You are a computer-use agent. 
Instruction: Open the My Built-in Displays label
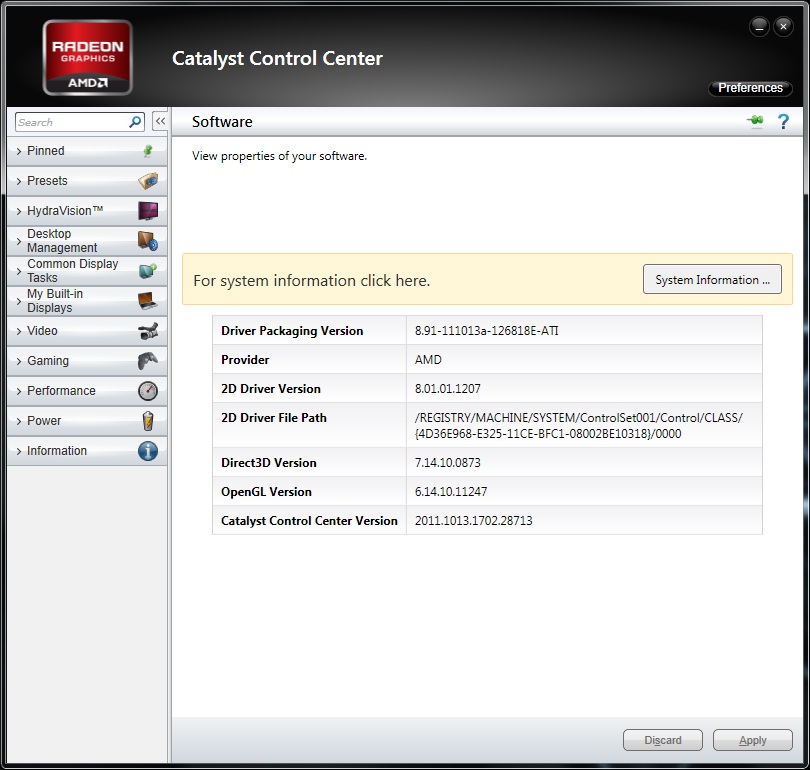click(55, 301)
